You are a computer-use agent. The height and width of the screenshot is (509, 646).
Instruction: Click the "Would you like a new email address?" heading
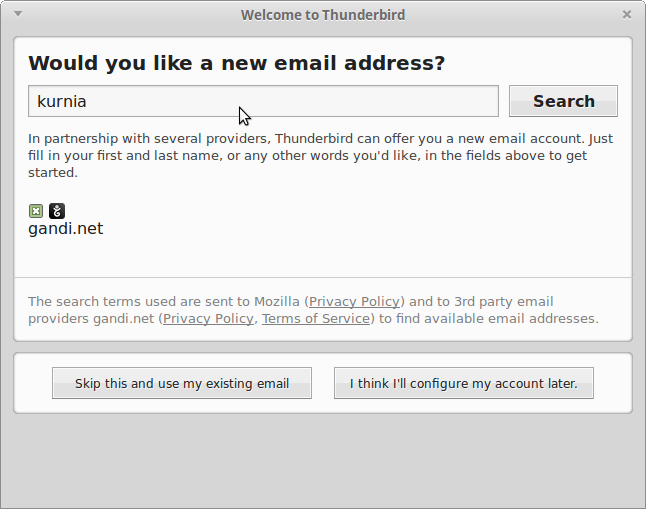[x=236, y=64]
